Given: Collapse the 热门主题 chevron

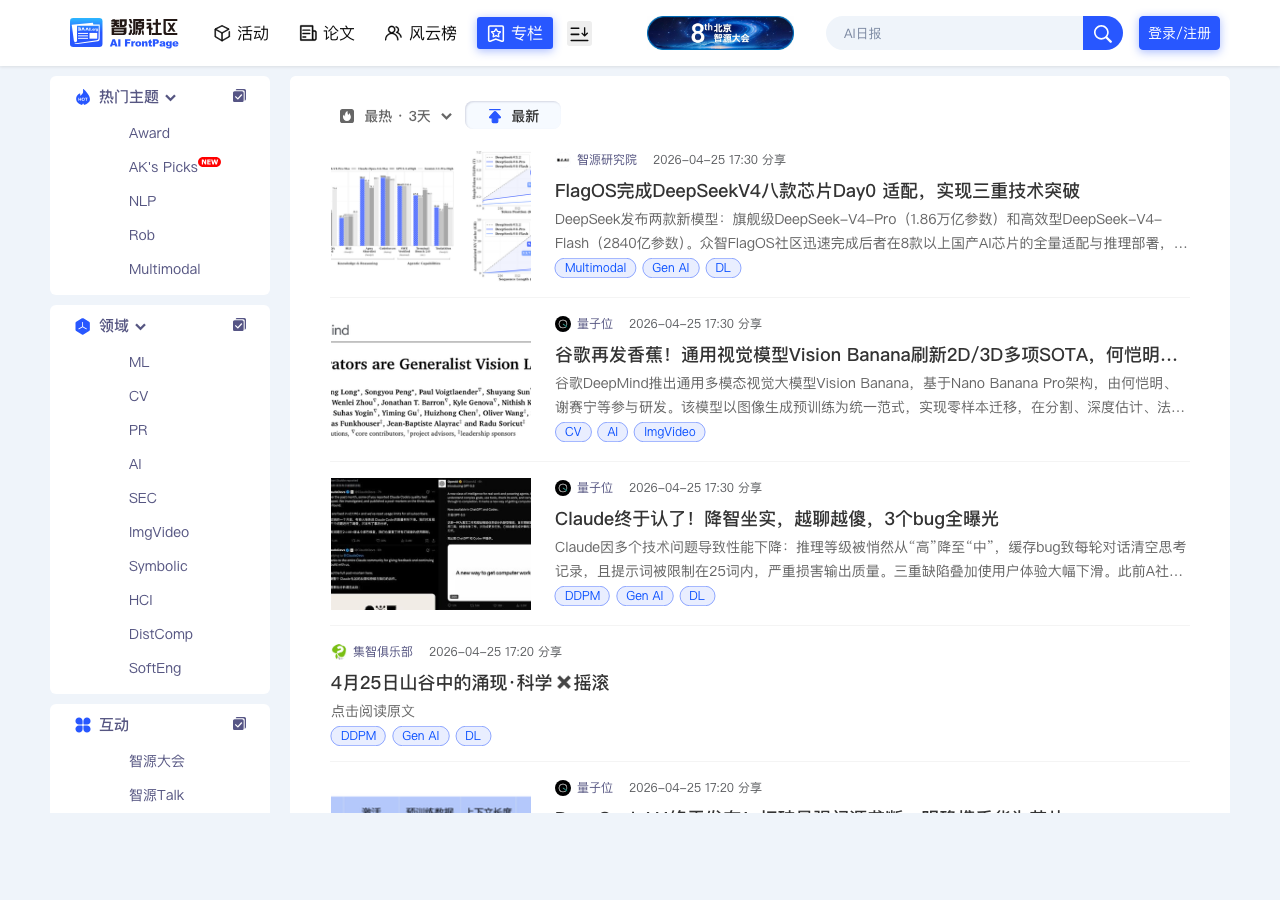Looking at the screenshot, I should (171, 97).
